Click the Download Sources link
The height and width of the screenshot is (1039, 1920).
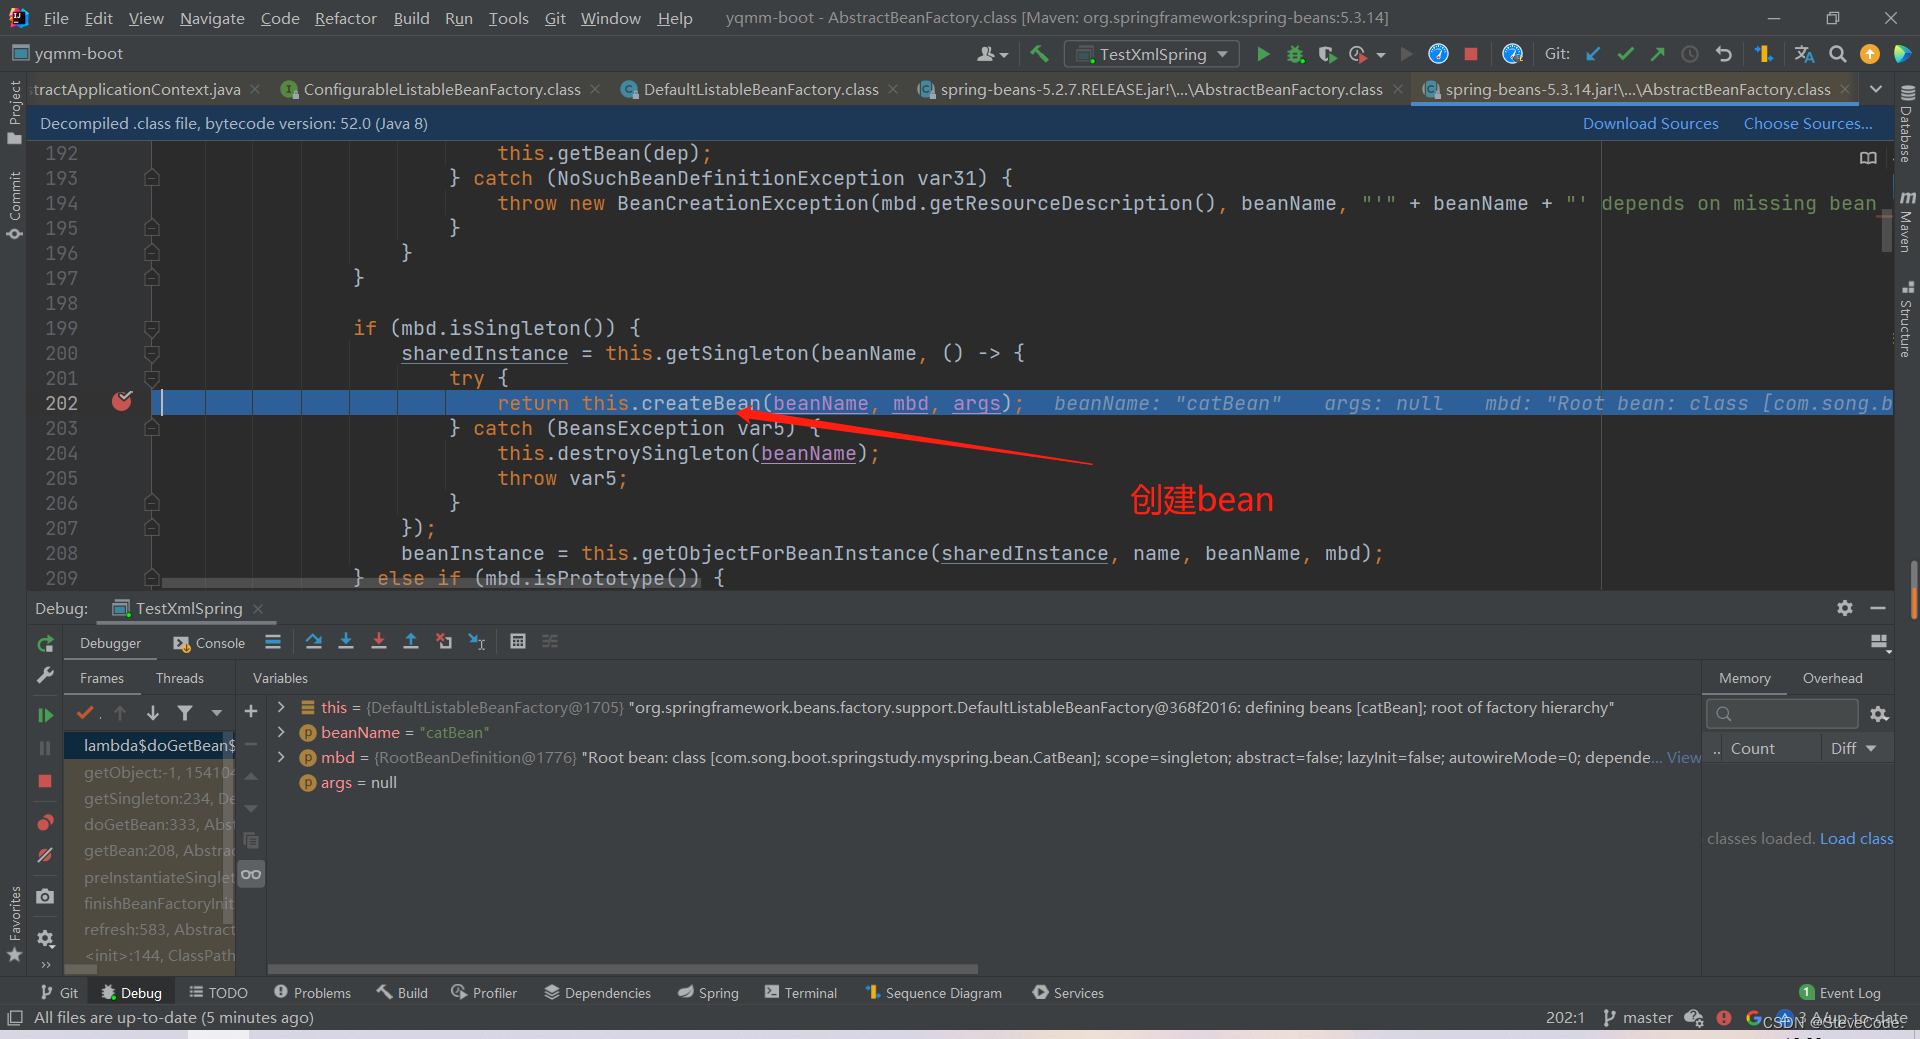(x=1650, y=123)
